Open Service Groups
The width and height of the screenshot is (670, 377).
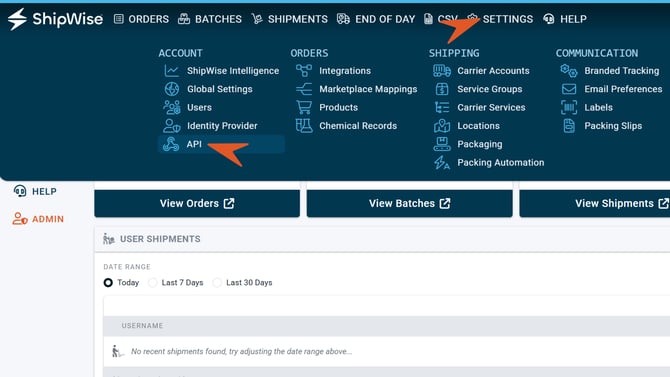tap(490, 89)
